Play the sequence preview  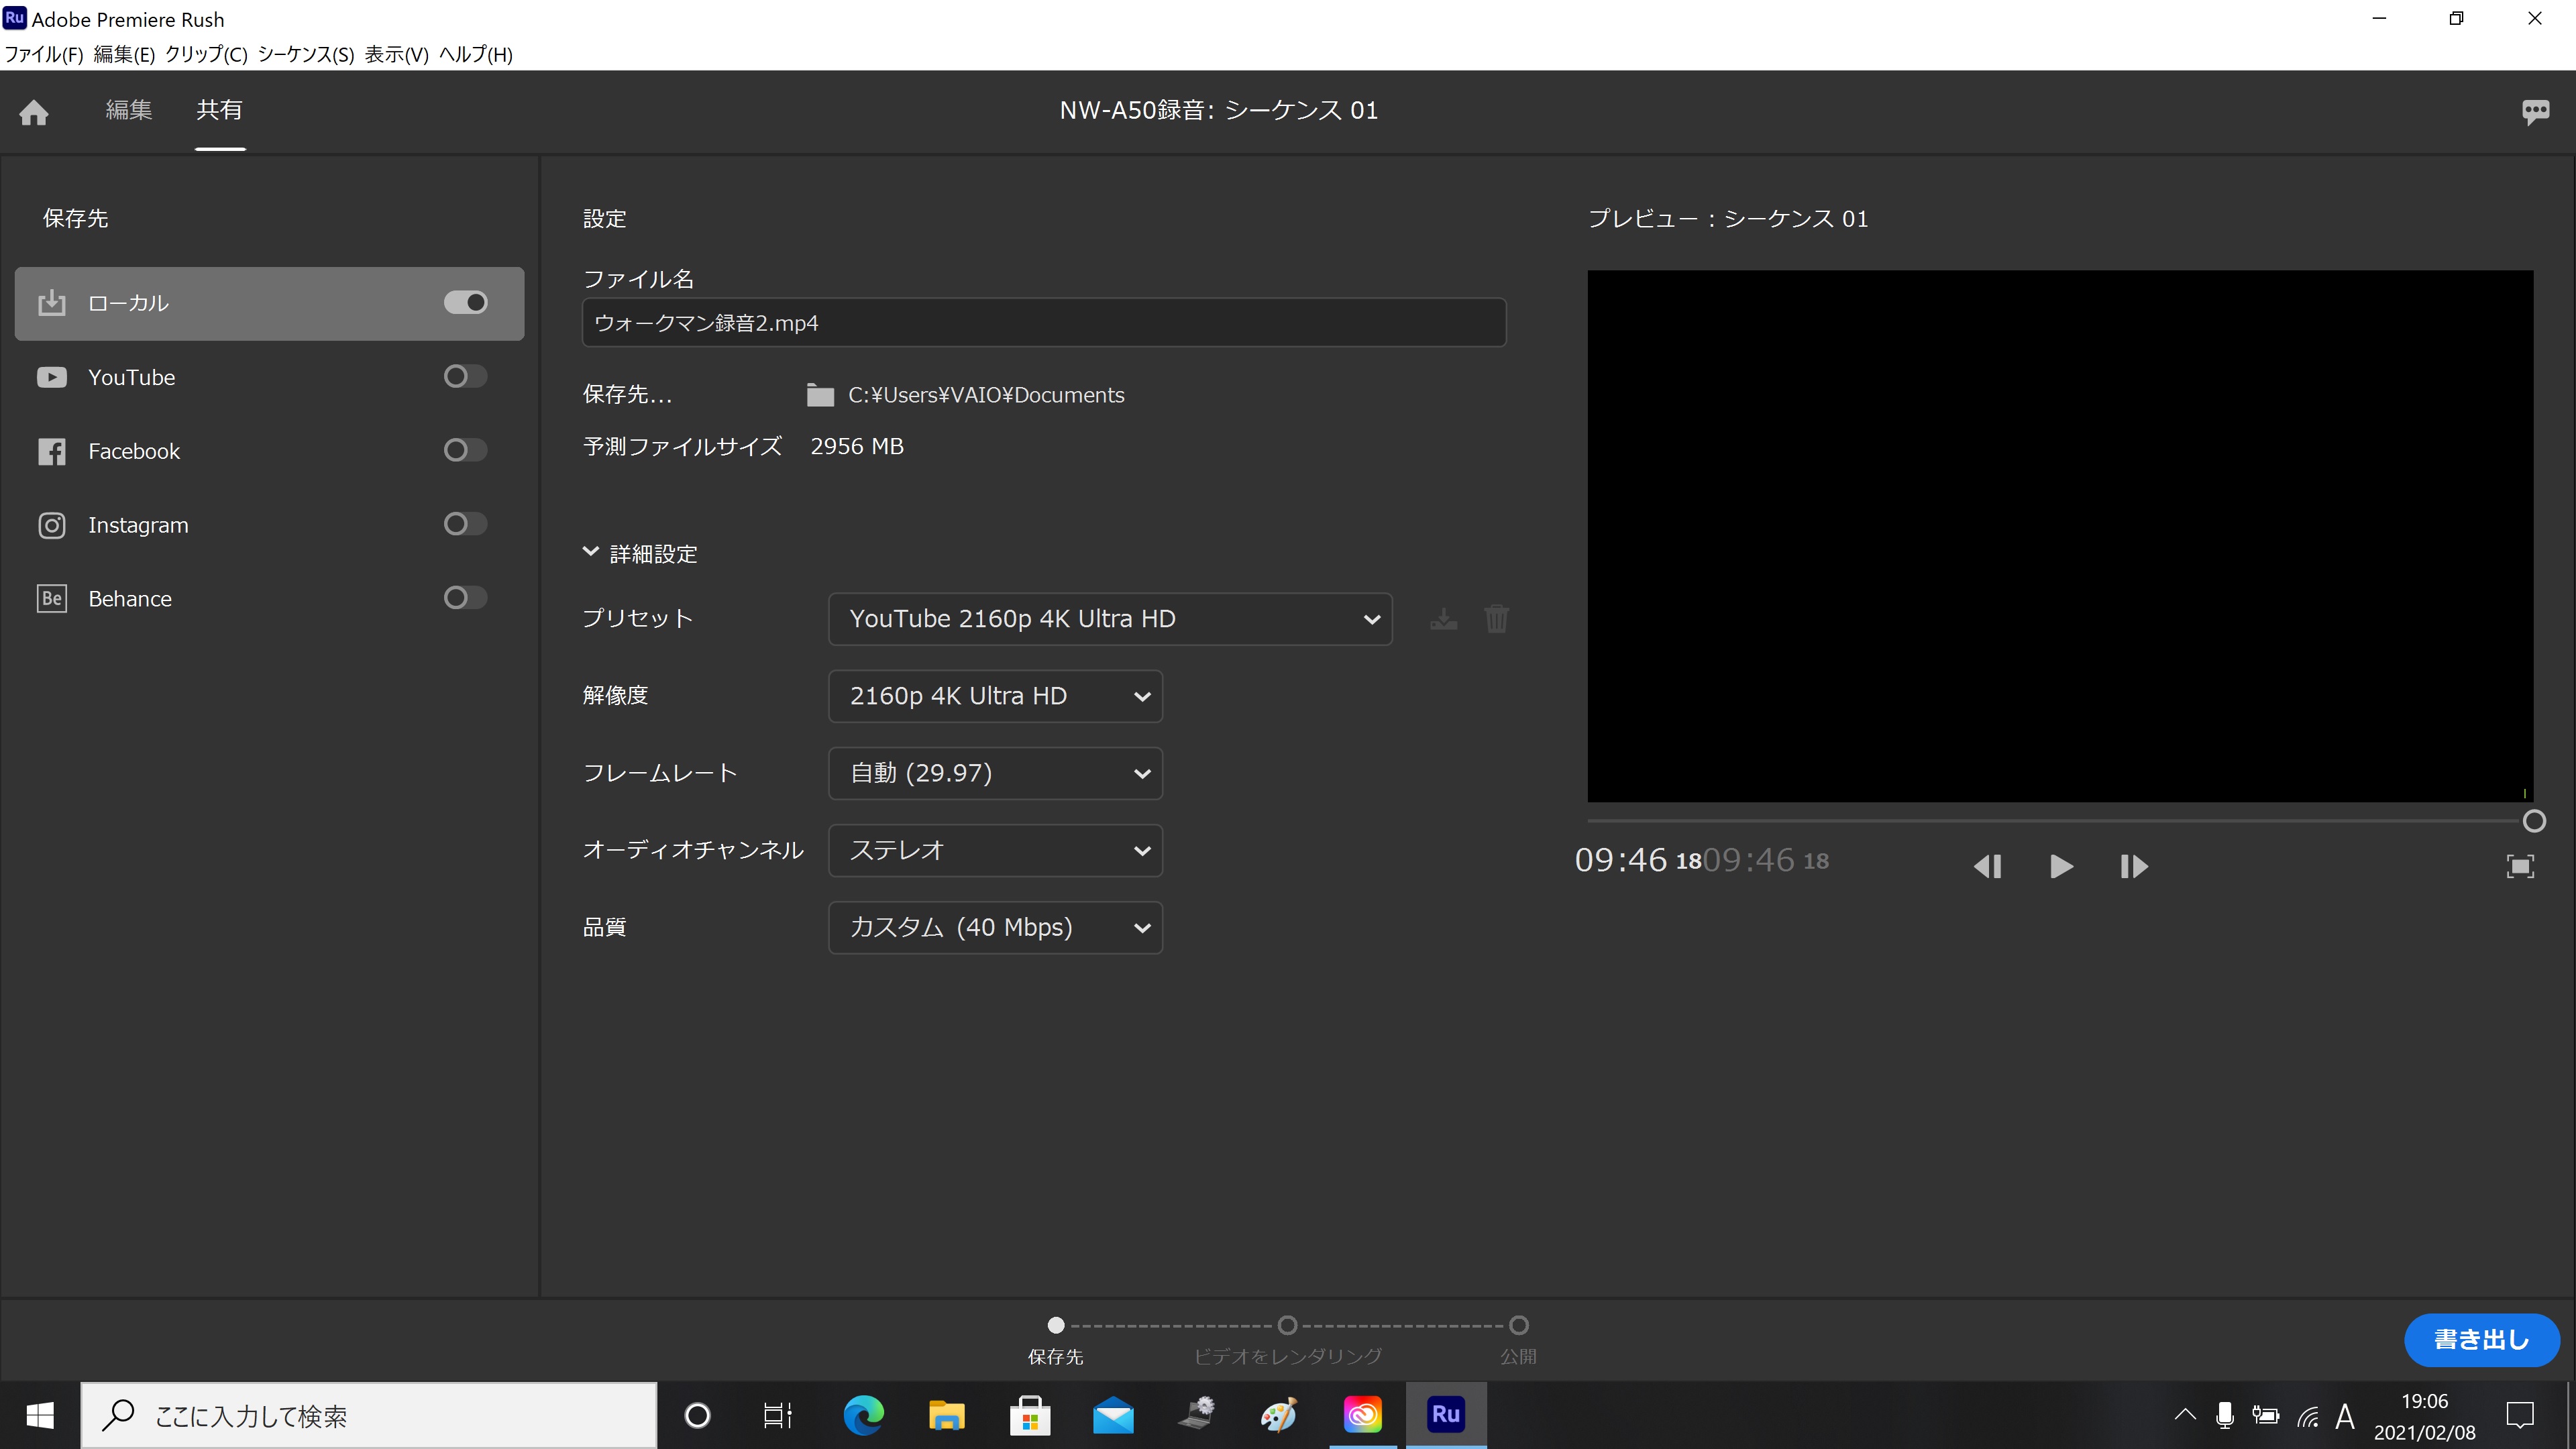coord(2060,866)
